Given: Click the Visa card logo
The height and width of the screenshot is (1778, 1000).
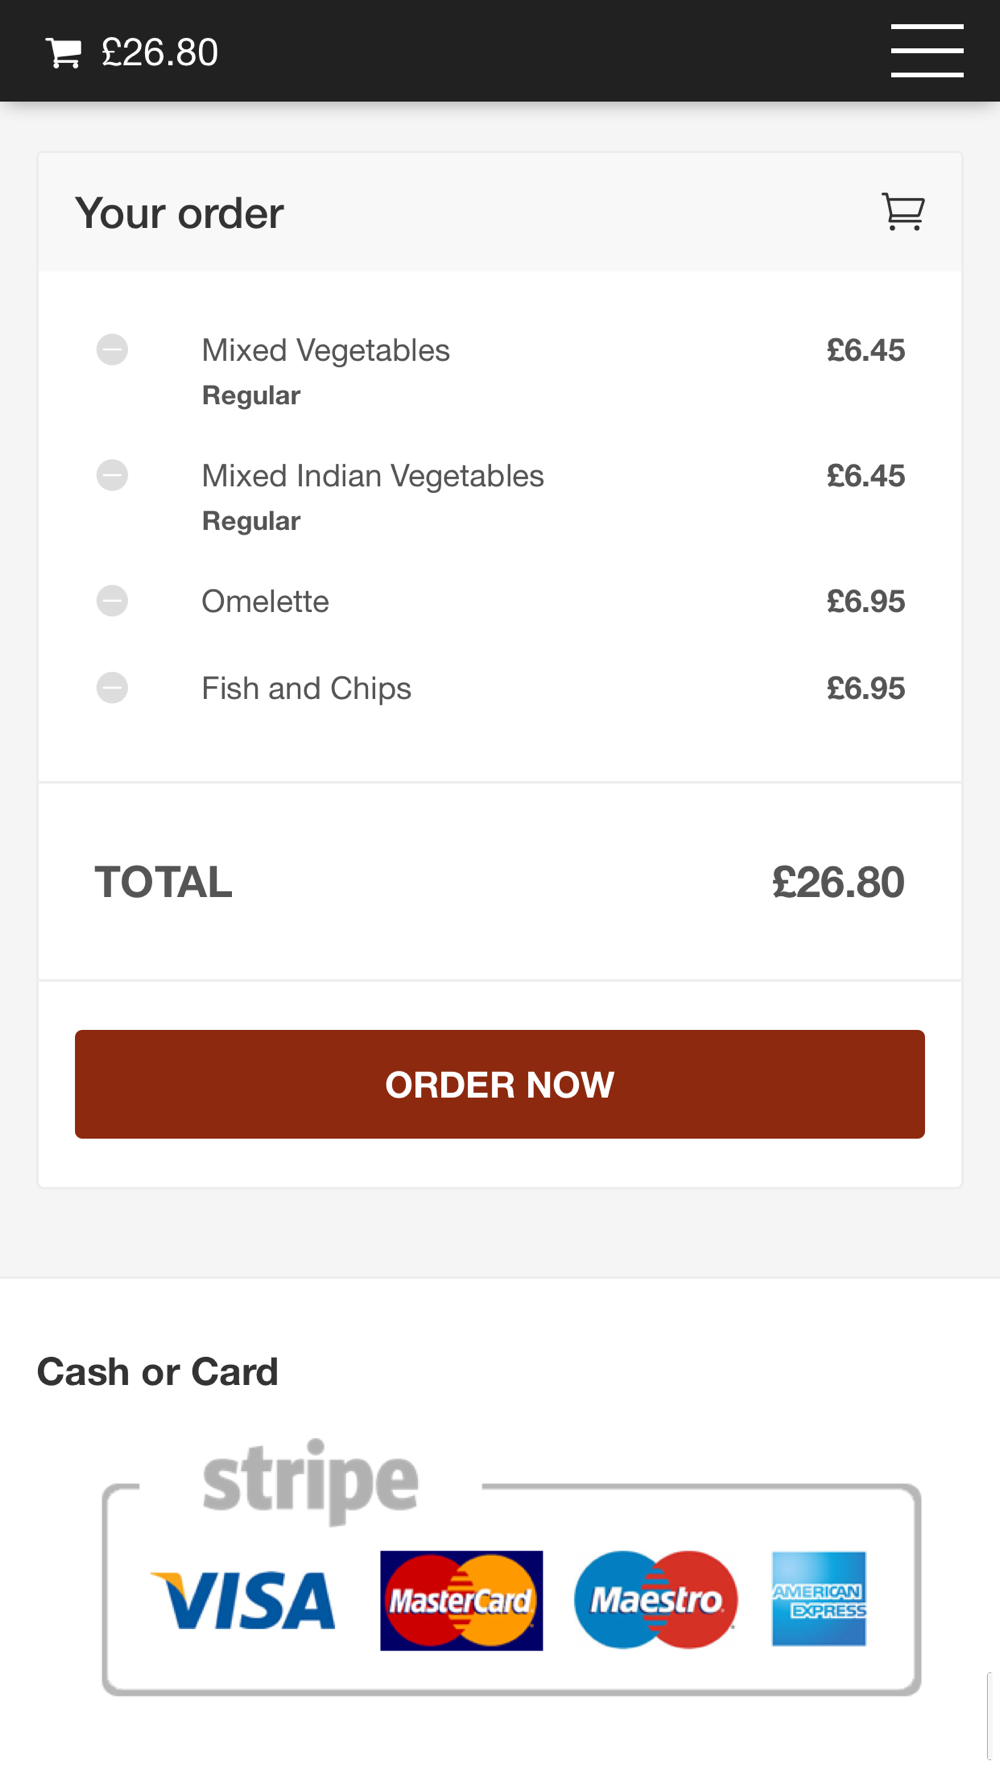Looking at the screenshot, I should (x=243, y=1601).
